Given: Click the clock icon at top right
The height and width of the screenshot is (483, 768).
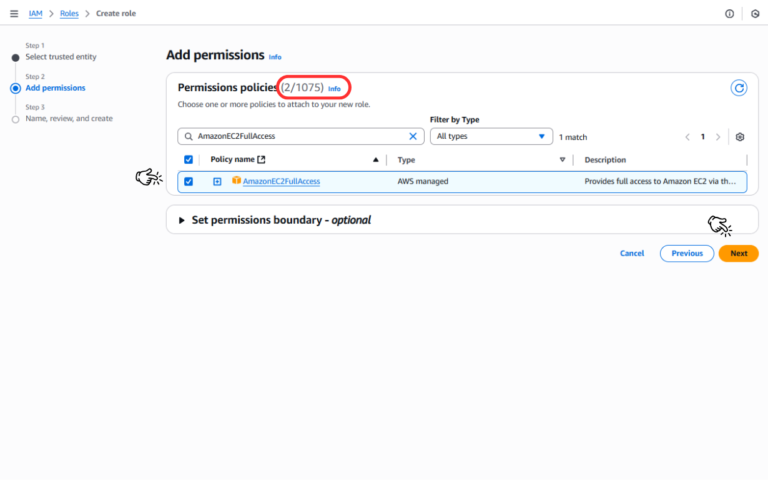Looking at the screenshot, I should coord(754,13).
